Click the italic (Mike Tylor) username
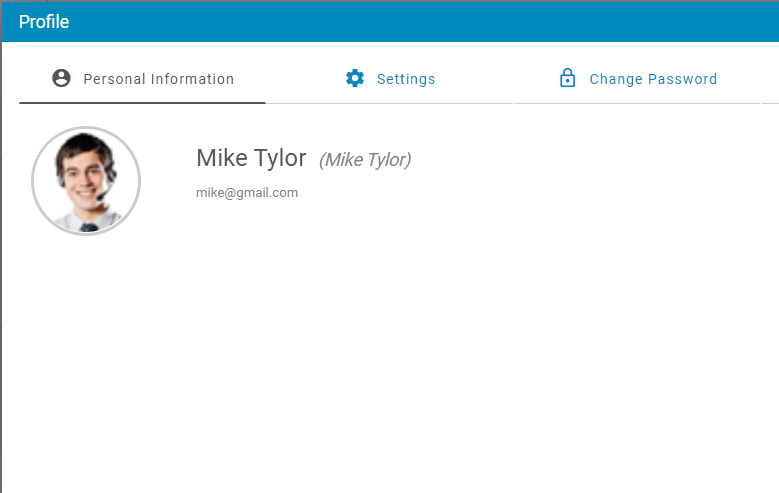Image resolution: width=779 pixels, height=493 pixels. pos(365,160)
